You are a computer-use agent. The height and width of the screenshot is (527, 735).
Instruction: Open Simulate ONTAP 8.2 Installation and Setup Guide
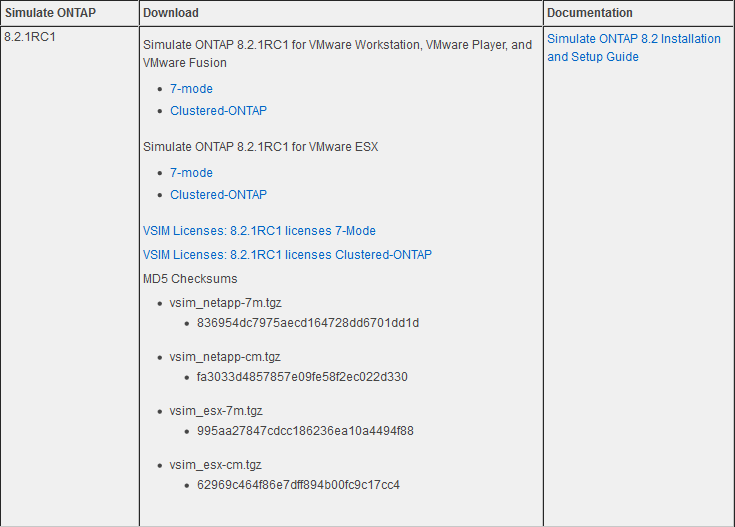point(634,47)
